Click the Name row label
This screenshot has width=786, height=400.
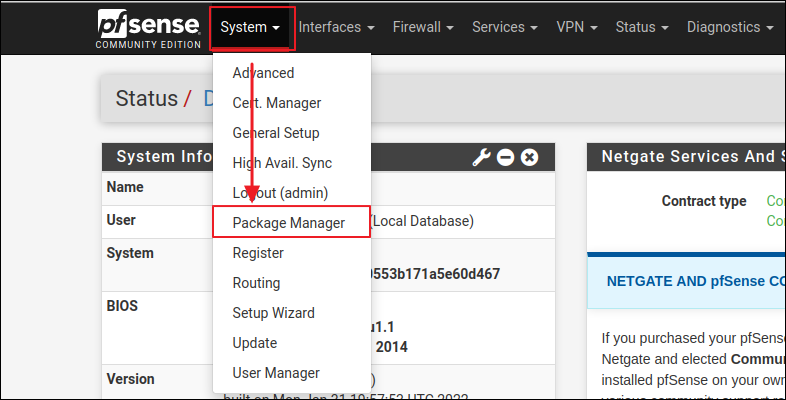click(125, 187)
